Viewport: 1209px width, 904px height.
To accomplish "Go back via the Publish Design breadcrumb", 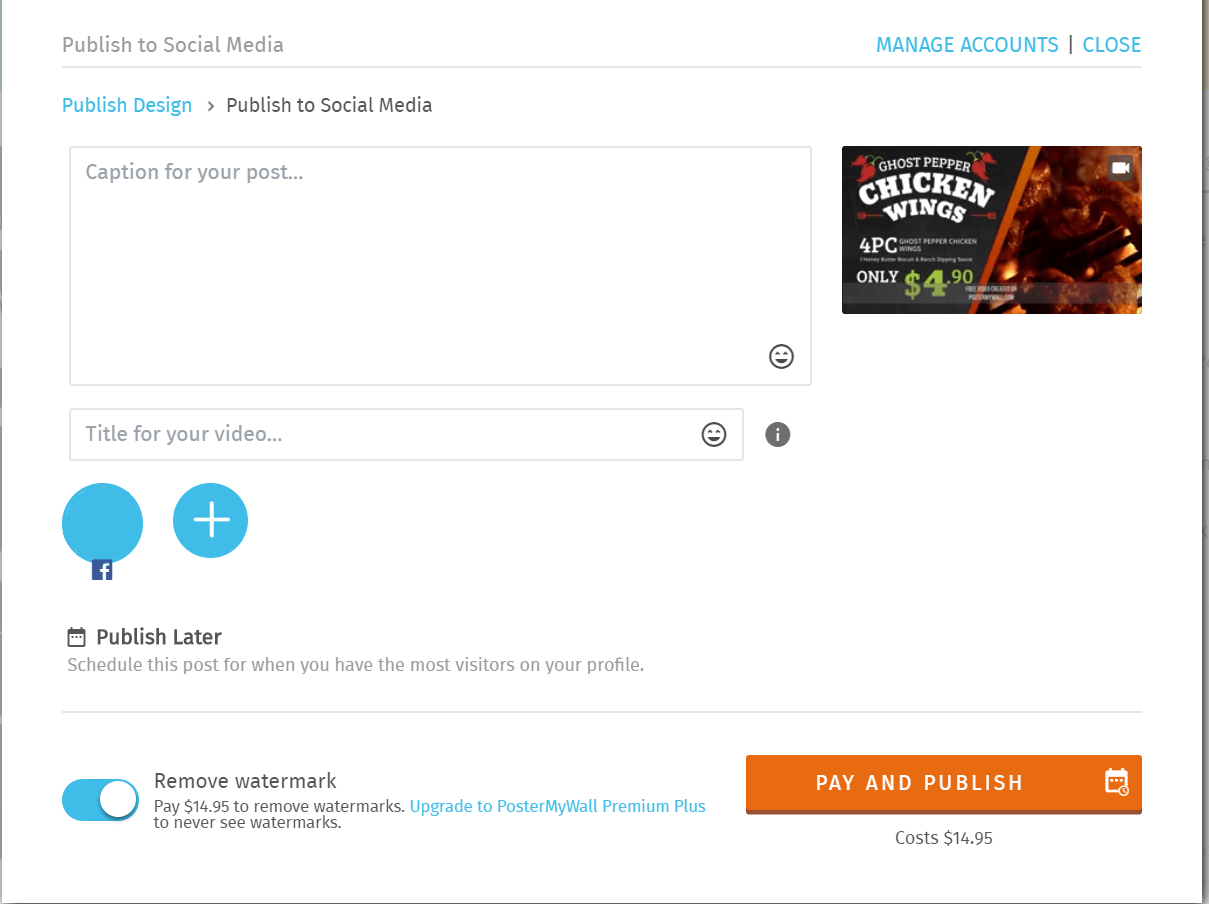I will (x=126, y=104).
